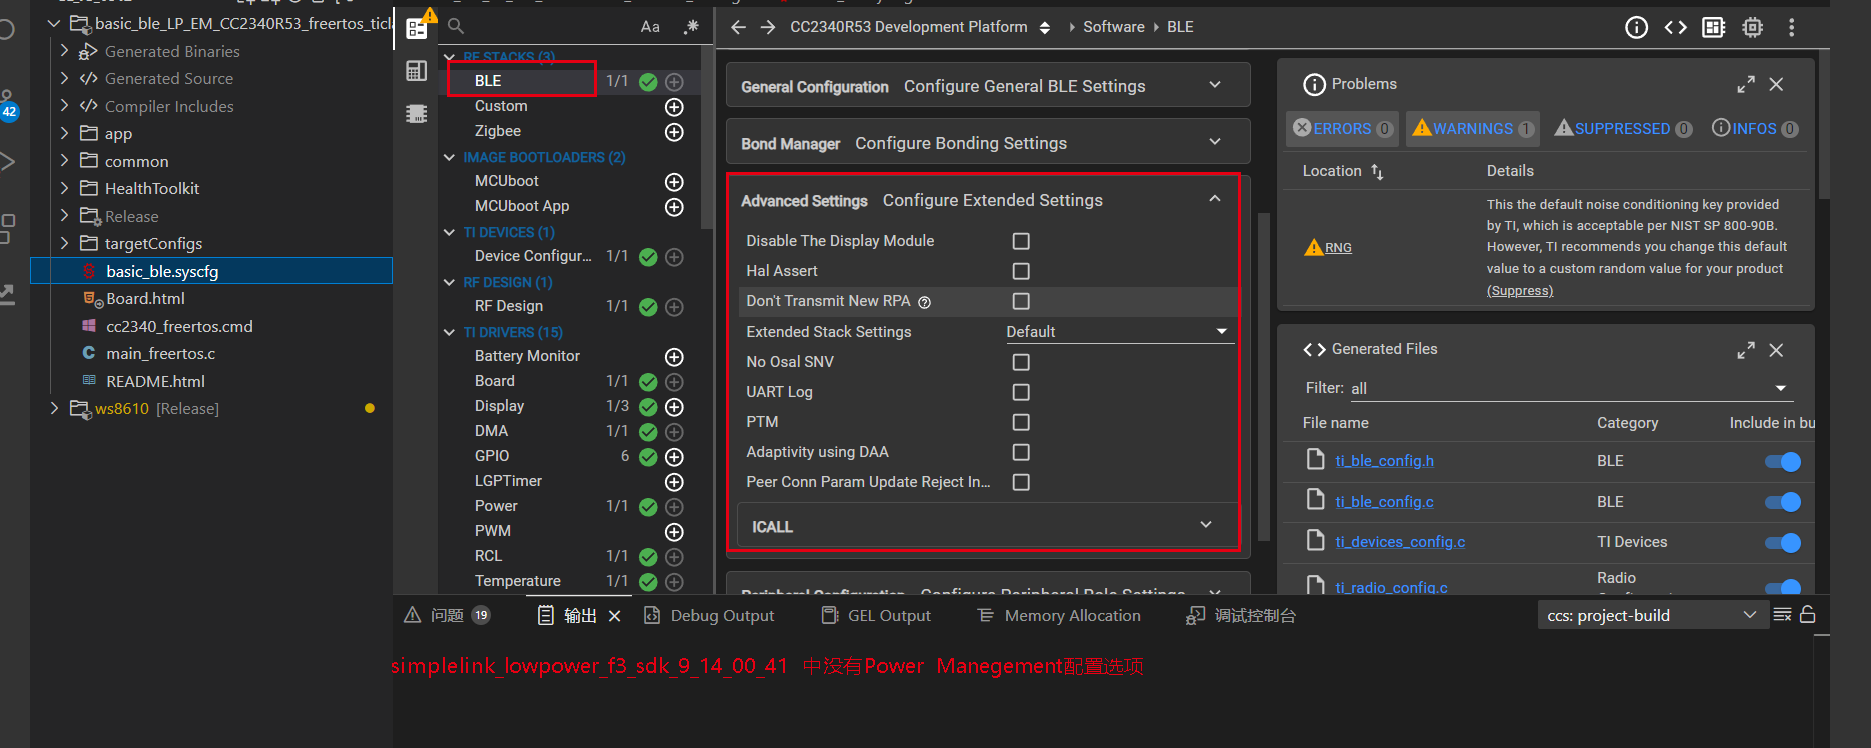Toggle the output panel lock icon
This screenshot has height=748, width=1871.
[1808, 615]
